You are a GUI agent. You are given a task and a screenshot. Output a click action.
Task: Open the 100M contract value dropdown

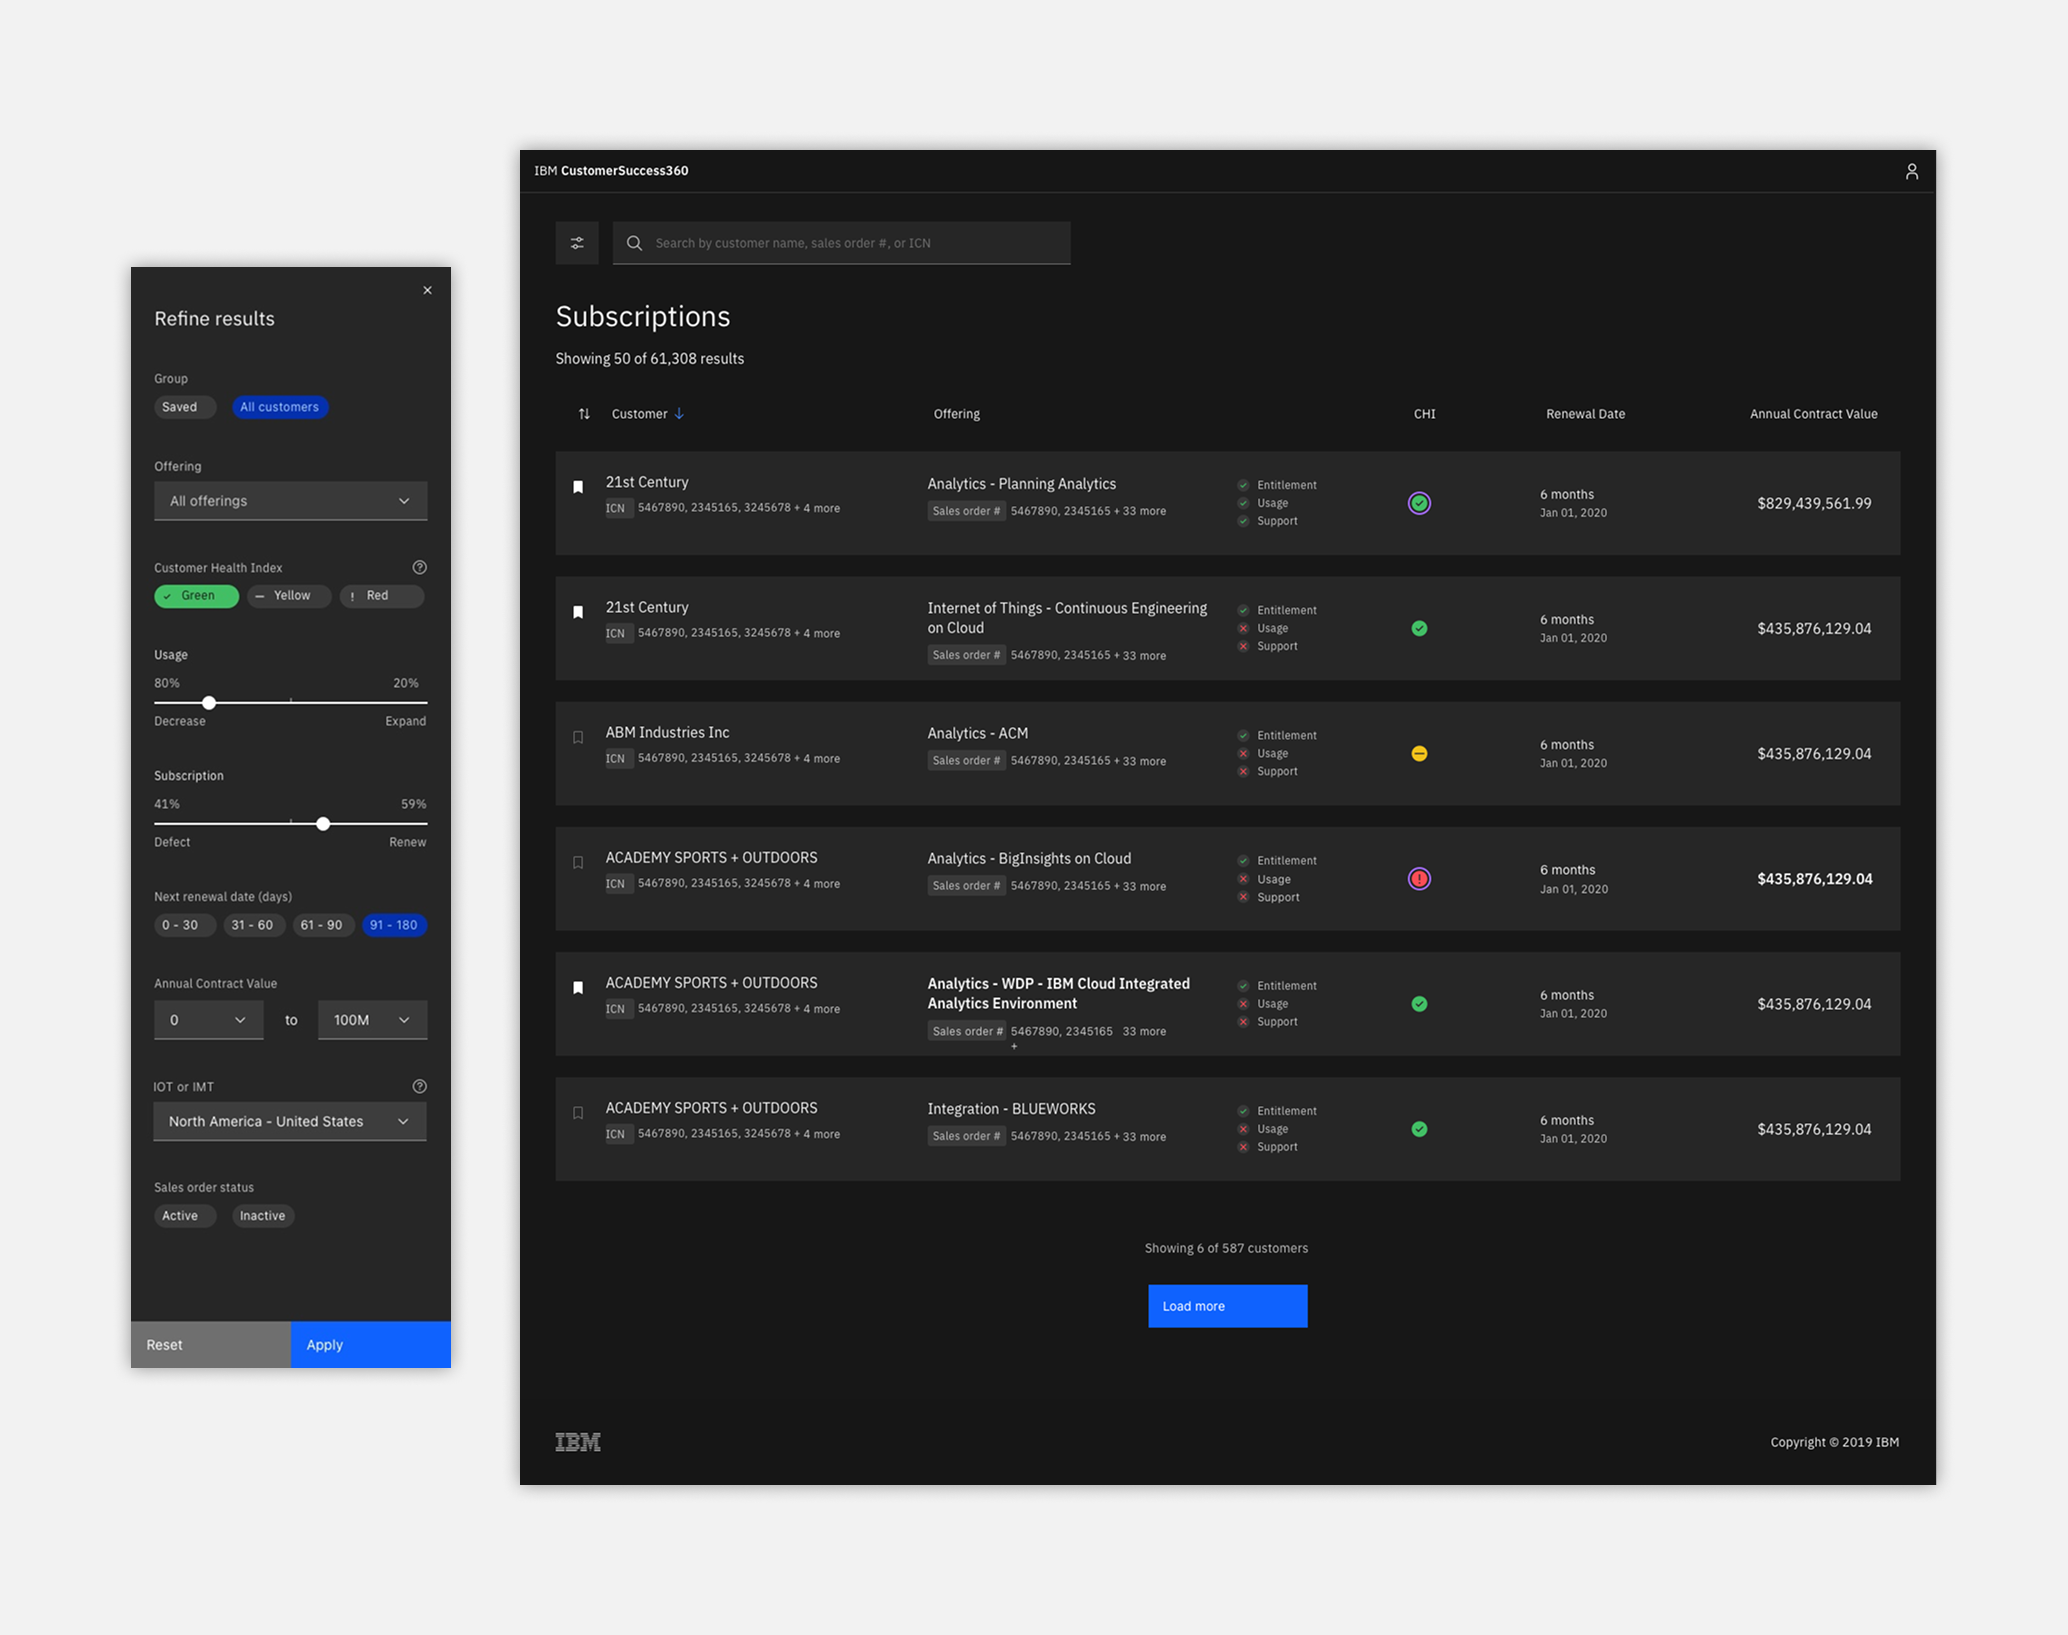(x=372, y=1020)
